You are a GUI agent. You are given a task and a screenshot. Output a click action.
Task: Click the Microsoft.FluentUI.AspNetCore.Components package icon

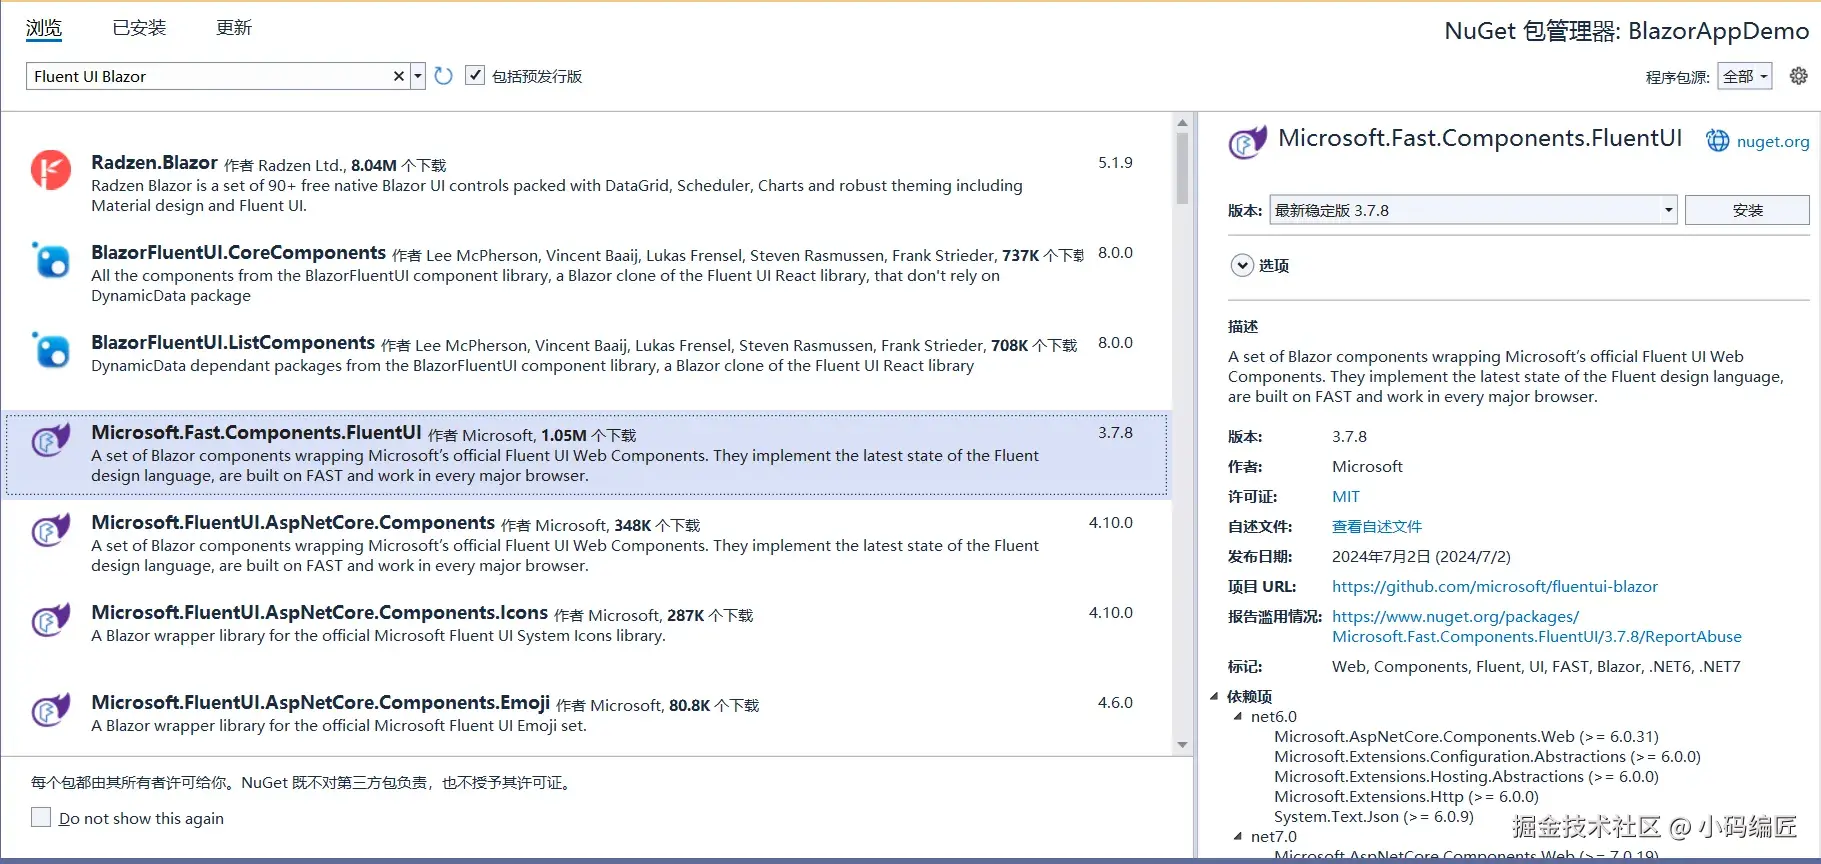click(x=51, y=530)
